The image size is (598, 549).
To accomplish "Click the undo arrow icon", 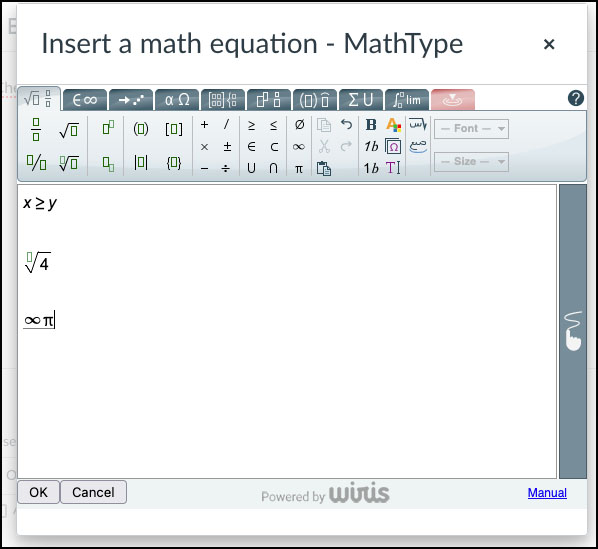I will point(346,124).
